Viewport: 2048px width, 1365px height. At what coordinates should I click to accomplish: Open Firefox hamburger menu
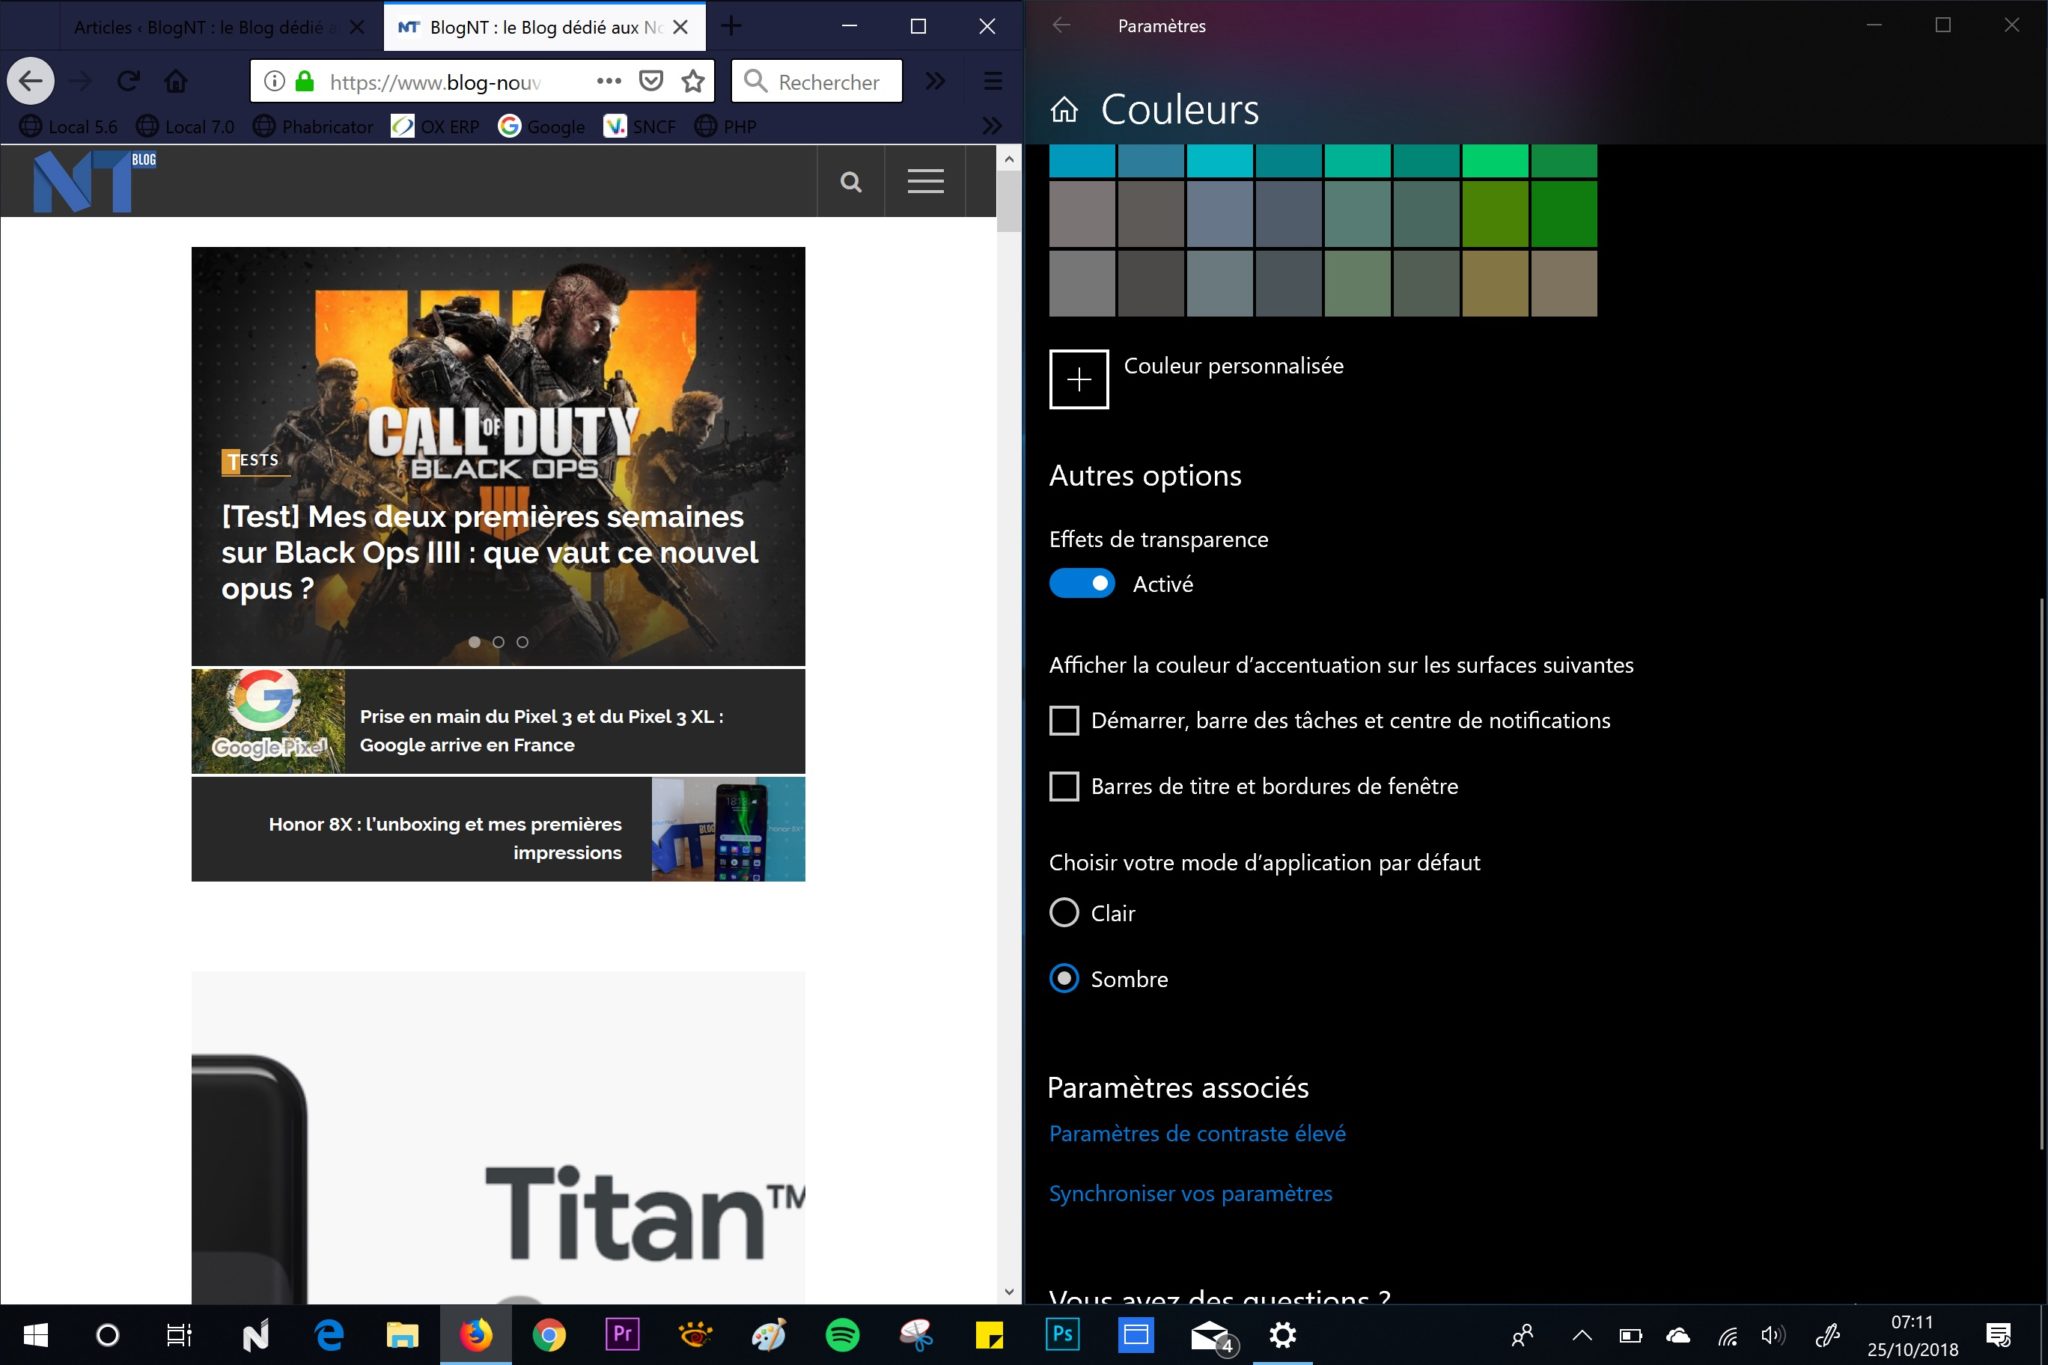(993, 81)
